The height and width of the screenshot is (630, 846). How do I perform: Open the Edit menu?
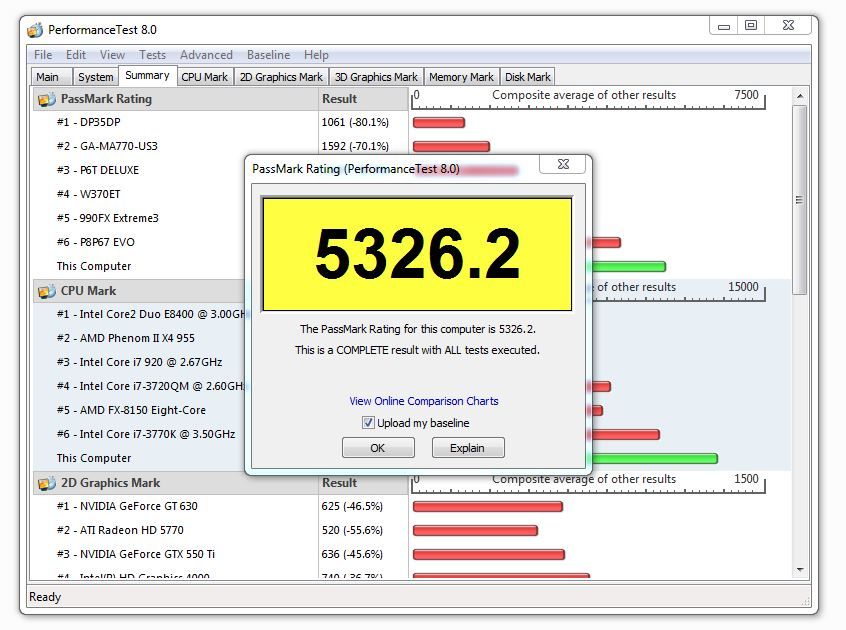coord(76,55)
